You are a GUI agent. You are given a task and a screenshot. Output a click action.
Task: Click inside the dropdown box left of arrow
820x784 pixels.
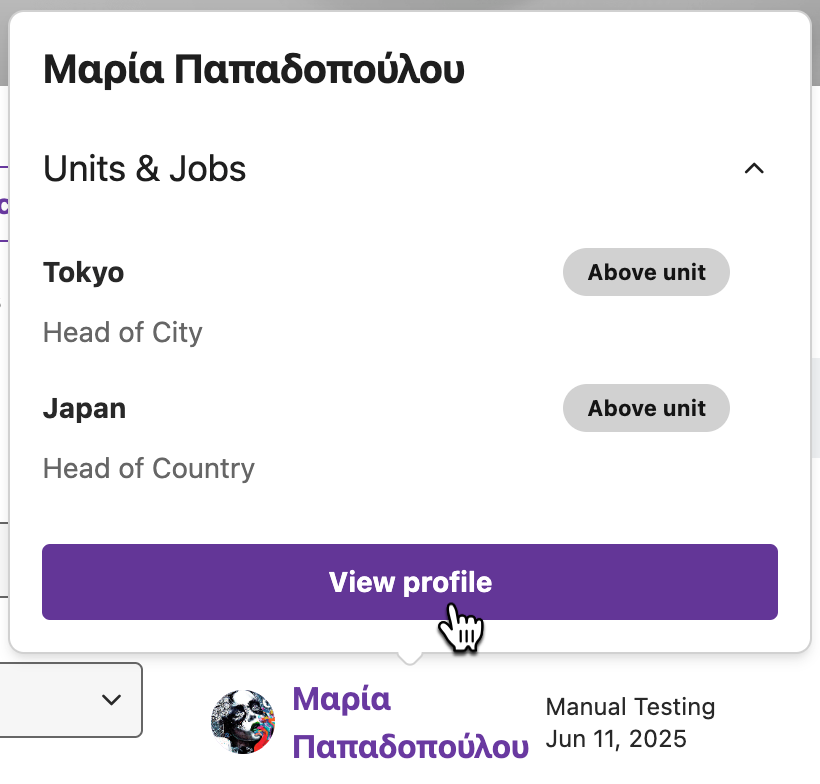pyautogui.click(x=47, y=700)
